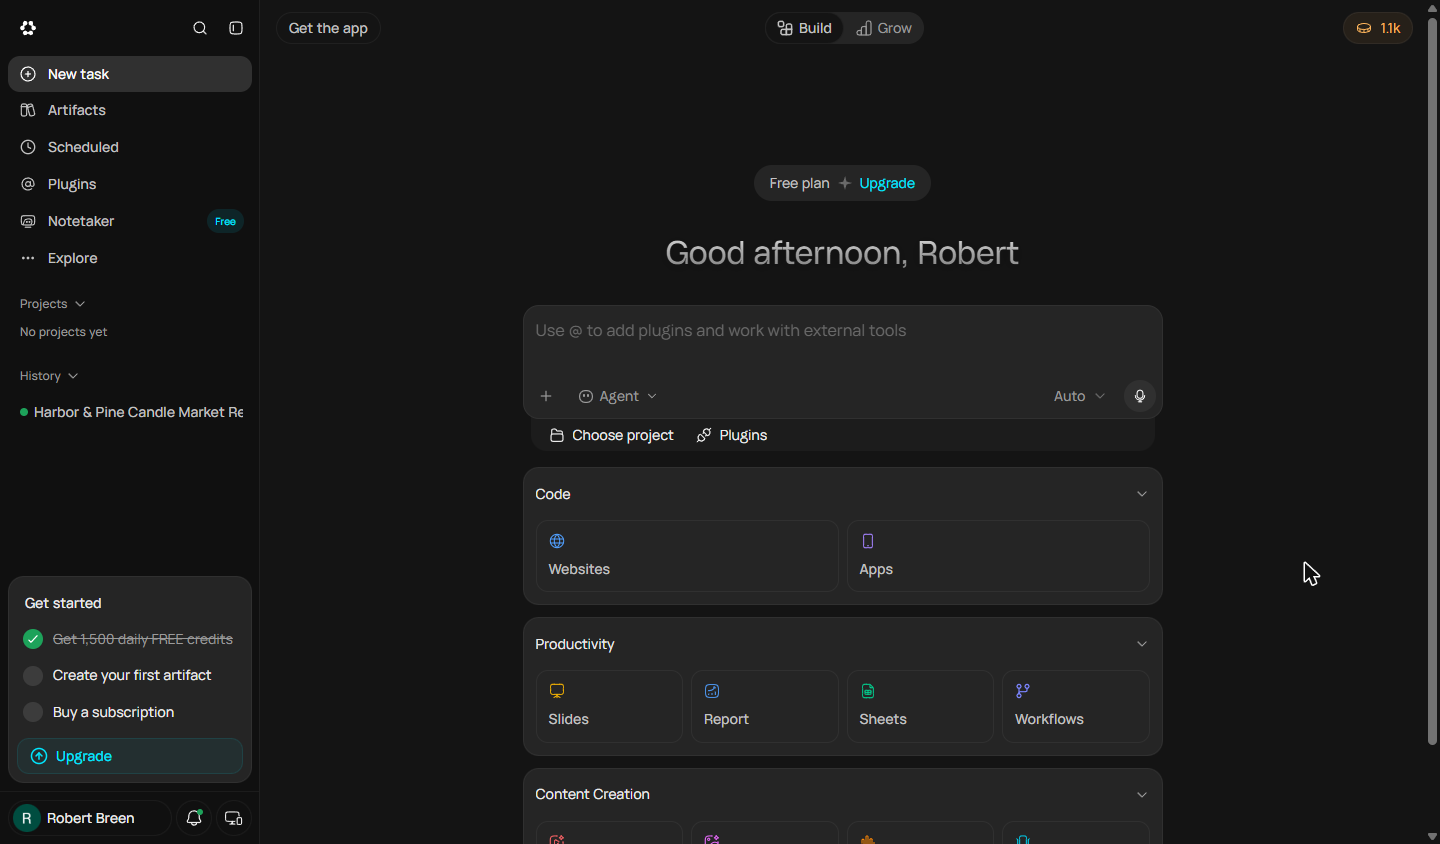Screen dimensions: 1440x844
Task: Click Plugins button below prompt box
Action: pos(732,435)
